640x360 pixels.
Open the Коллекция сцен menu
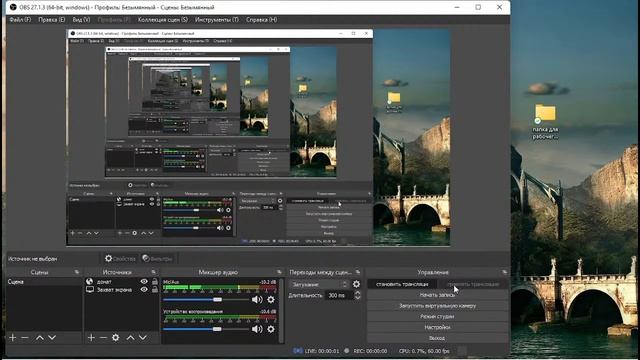pyautogui.click(x=163, y=20)
